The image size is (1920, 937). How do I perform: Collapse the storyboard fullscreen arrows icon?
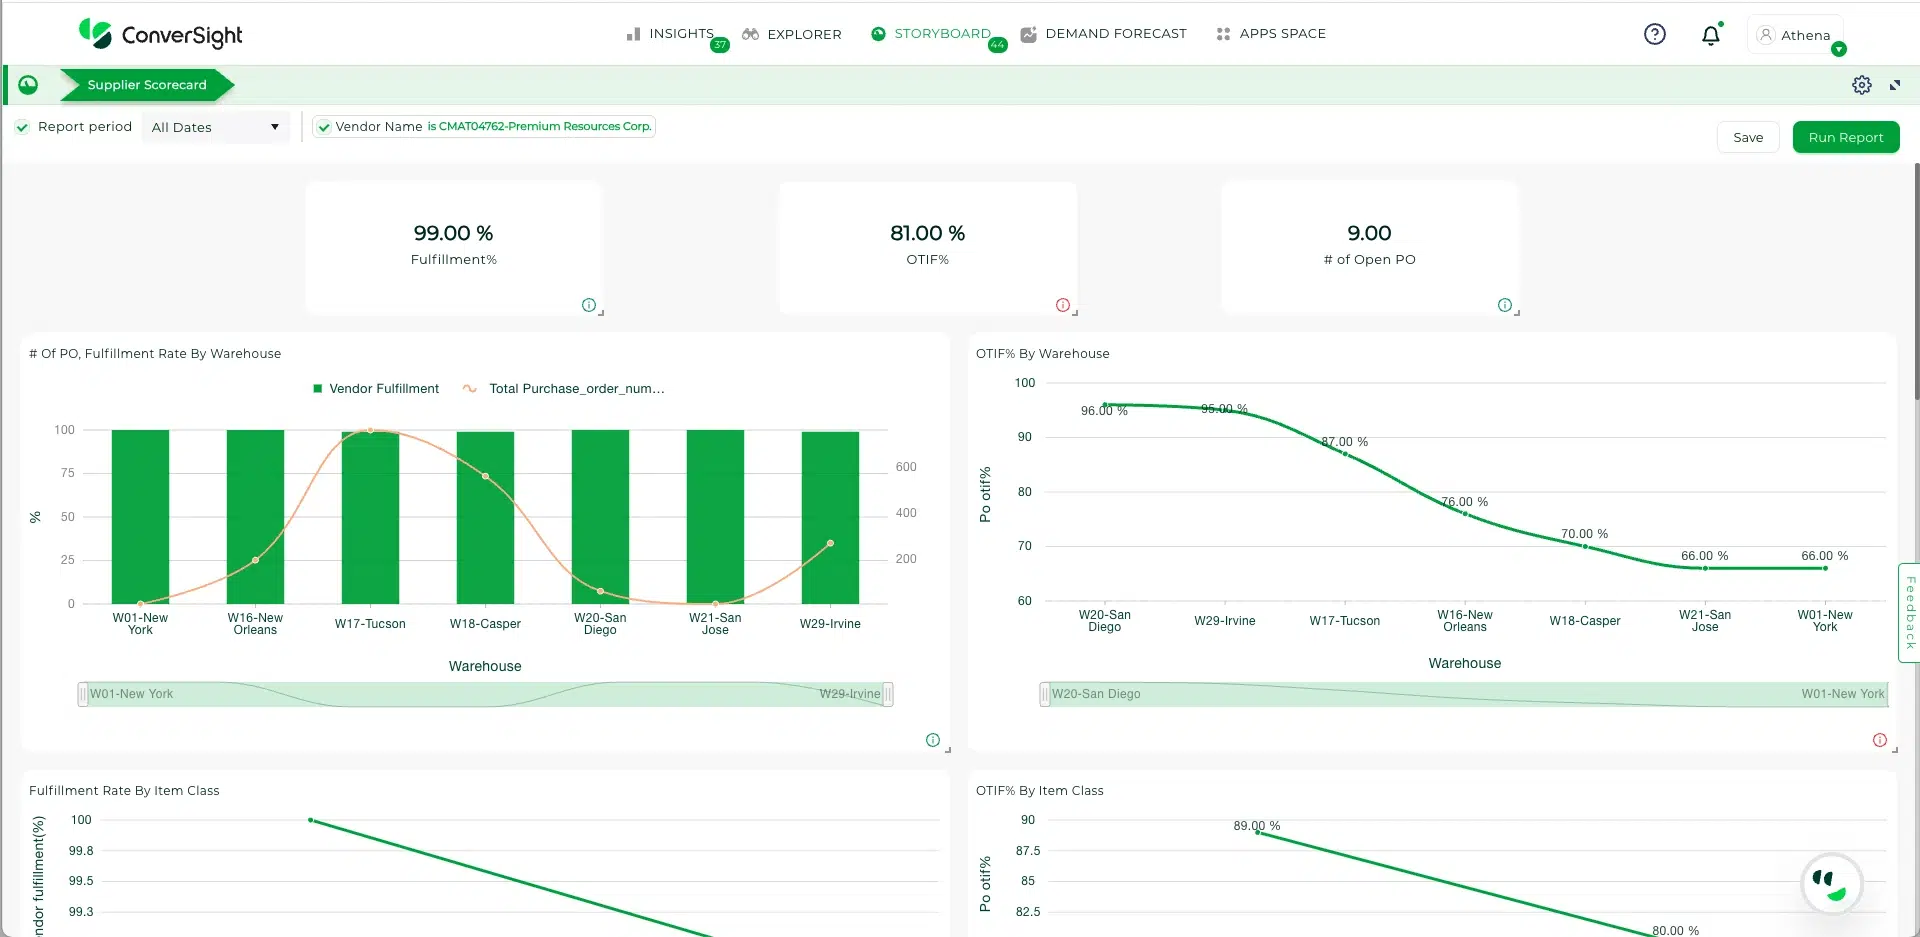(x=1895, y=85)
